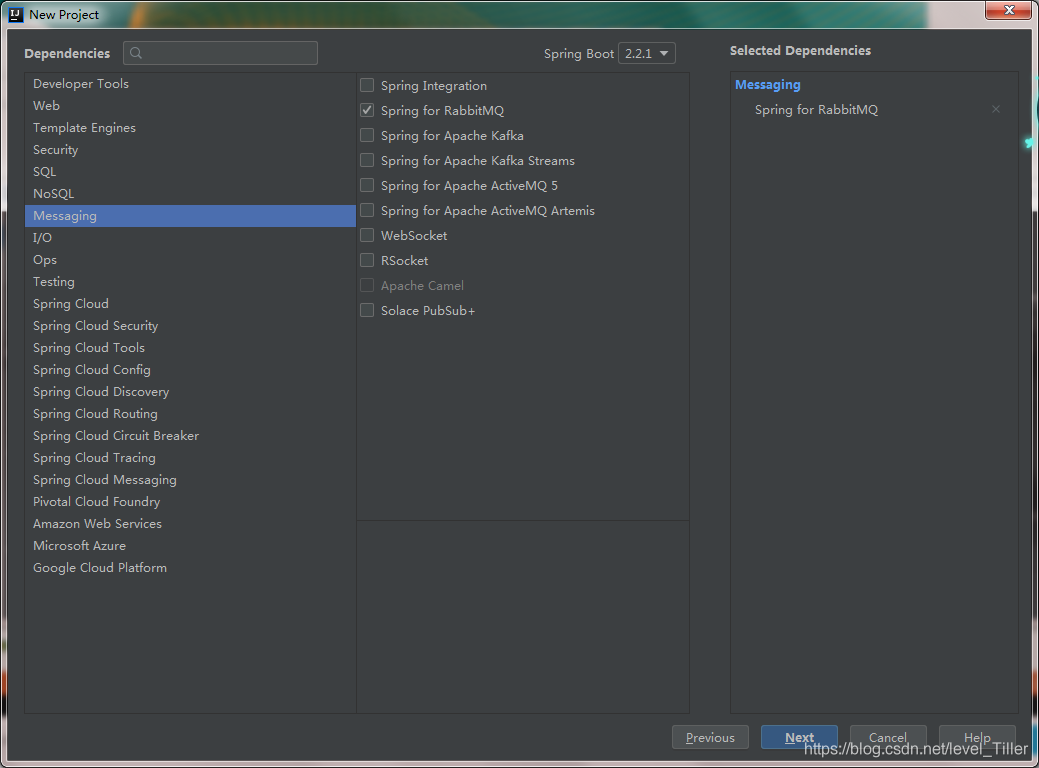Open the Spring Cloud Security category
The height and width of the screenshot is (768, 1039).
click(190, 325)
